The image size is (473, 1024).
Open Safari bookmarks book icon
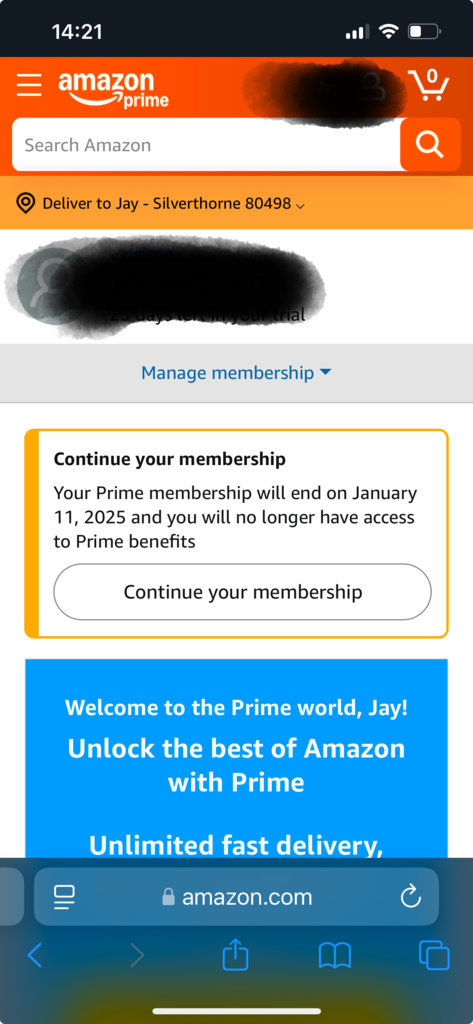point(335,957)
